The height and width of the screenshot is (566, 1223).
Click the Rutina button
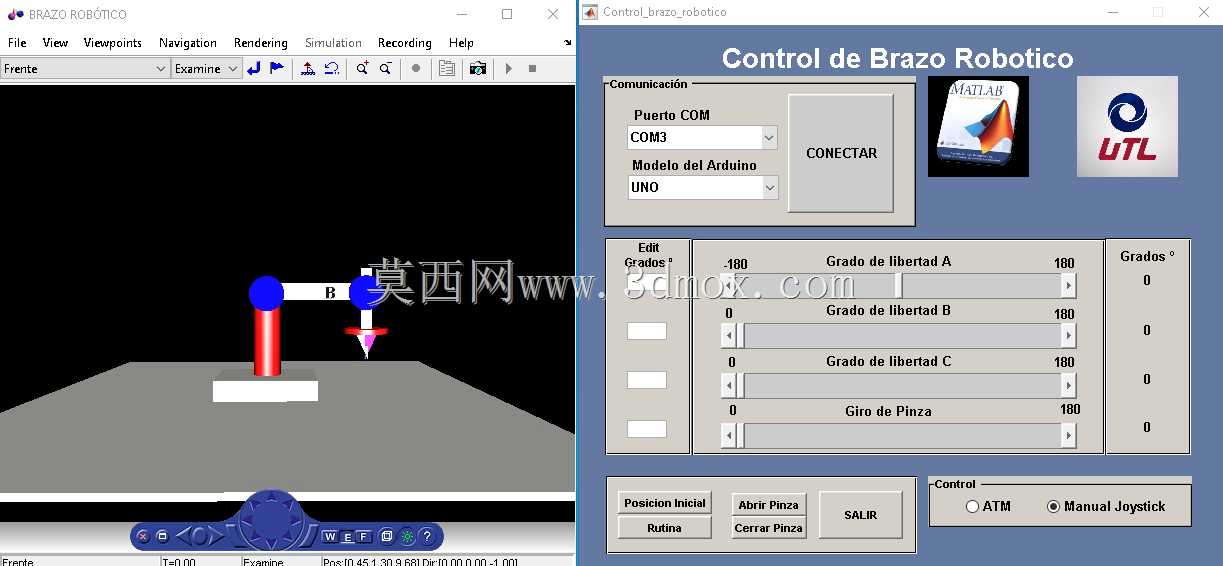coord(665,528)
